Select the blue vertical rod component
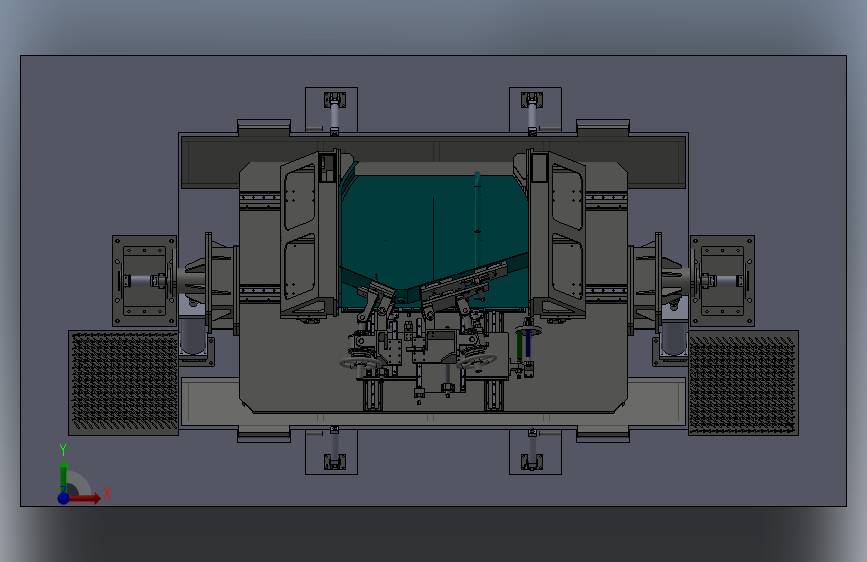The image size is (867, 562). click(528, 342)
